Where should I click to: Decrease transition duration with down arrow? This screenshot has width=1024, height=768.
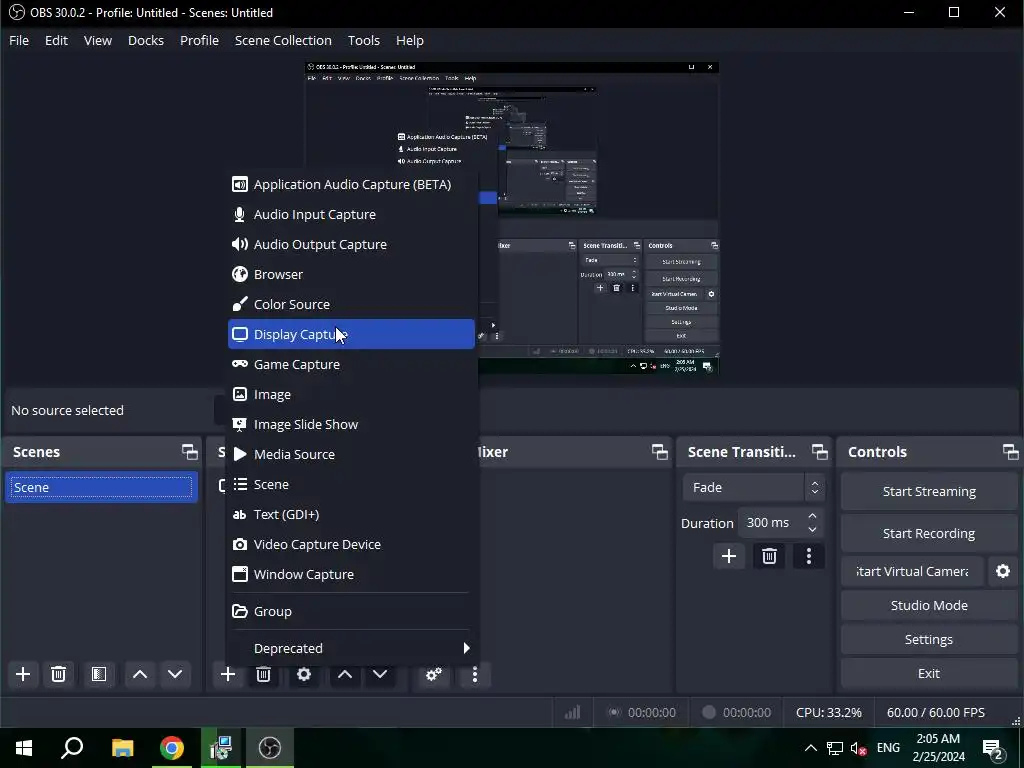pyautogui.click(x=812, y=530)
